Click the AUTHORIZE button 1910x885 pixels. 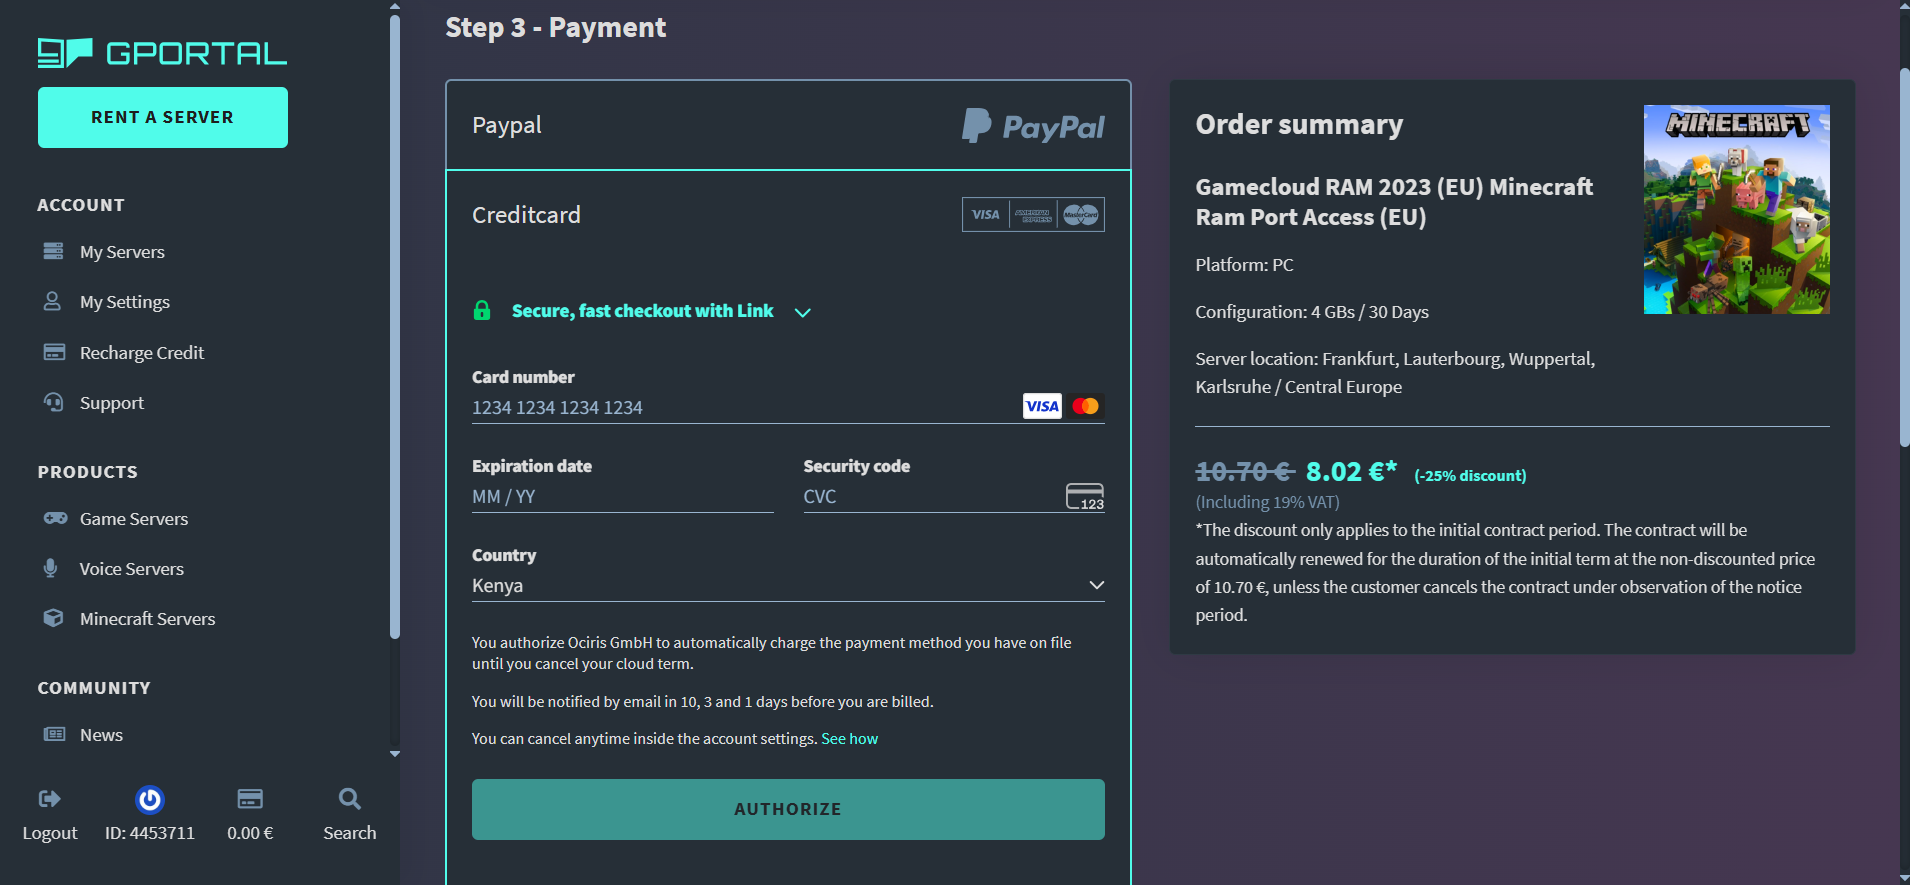click(788, 809)
